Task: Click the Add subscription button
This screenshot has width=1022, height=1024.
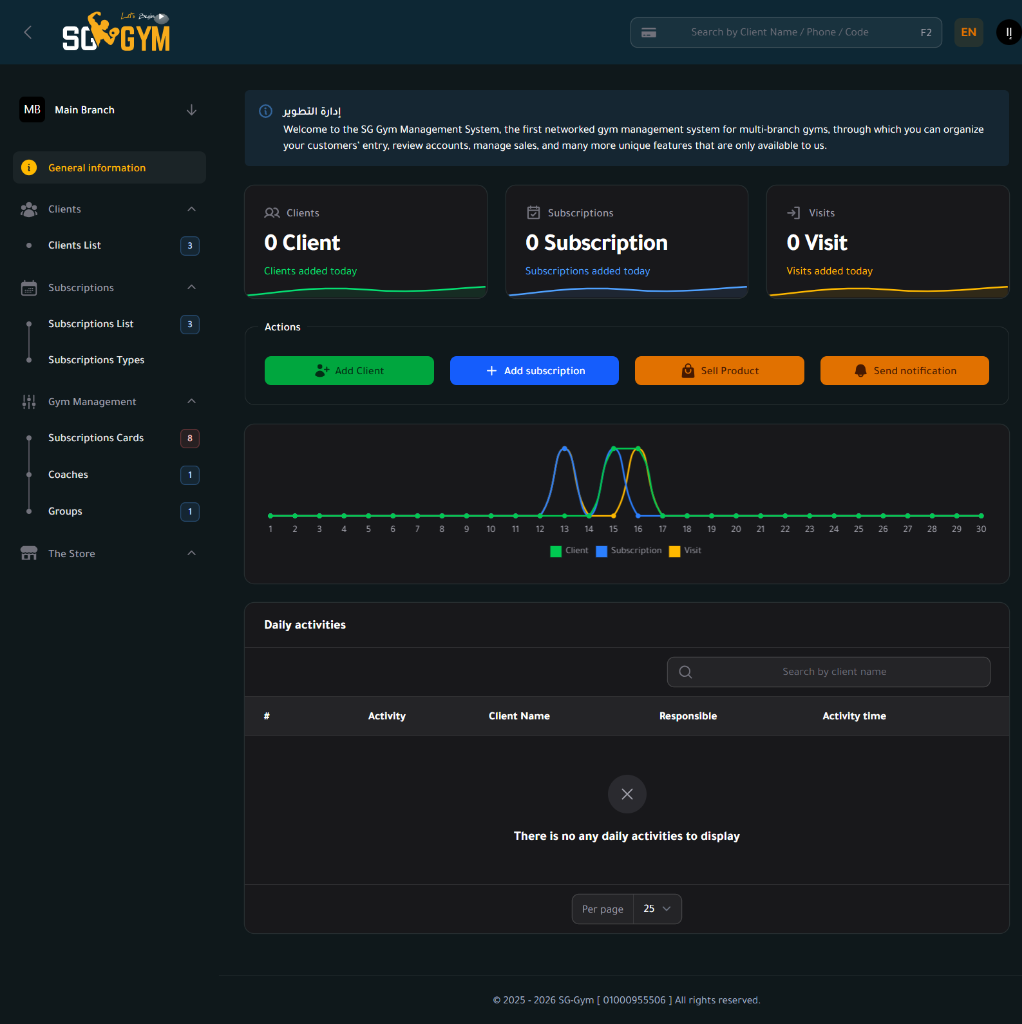Action: click(x=534, y=370)
